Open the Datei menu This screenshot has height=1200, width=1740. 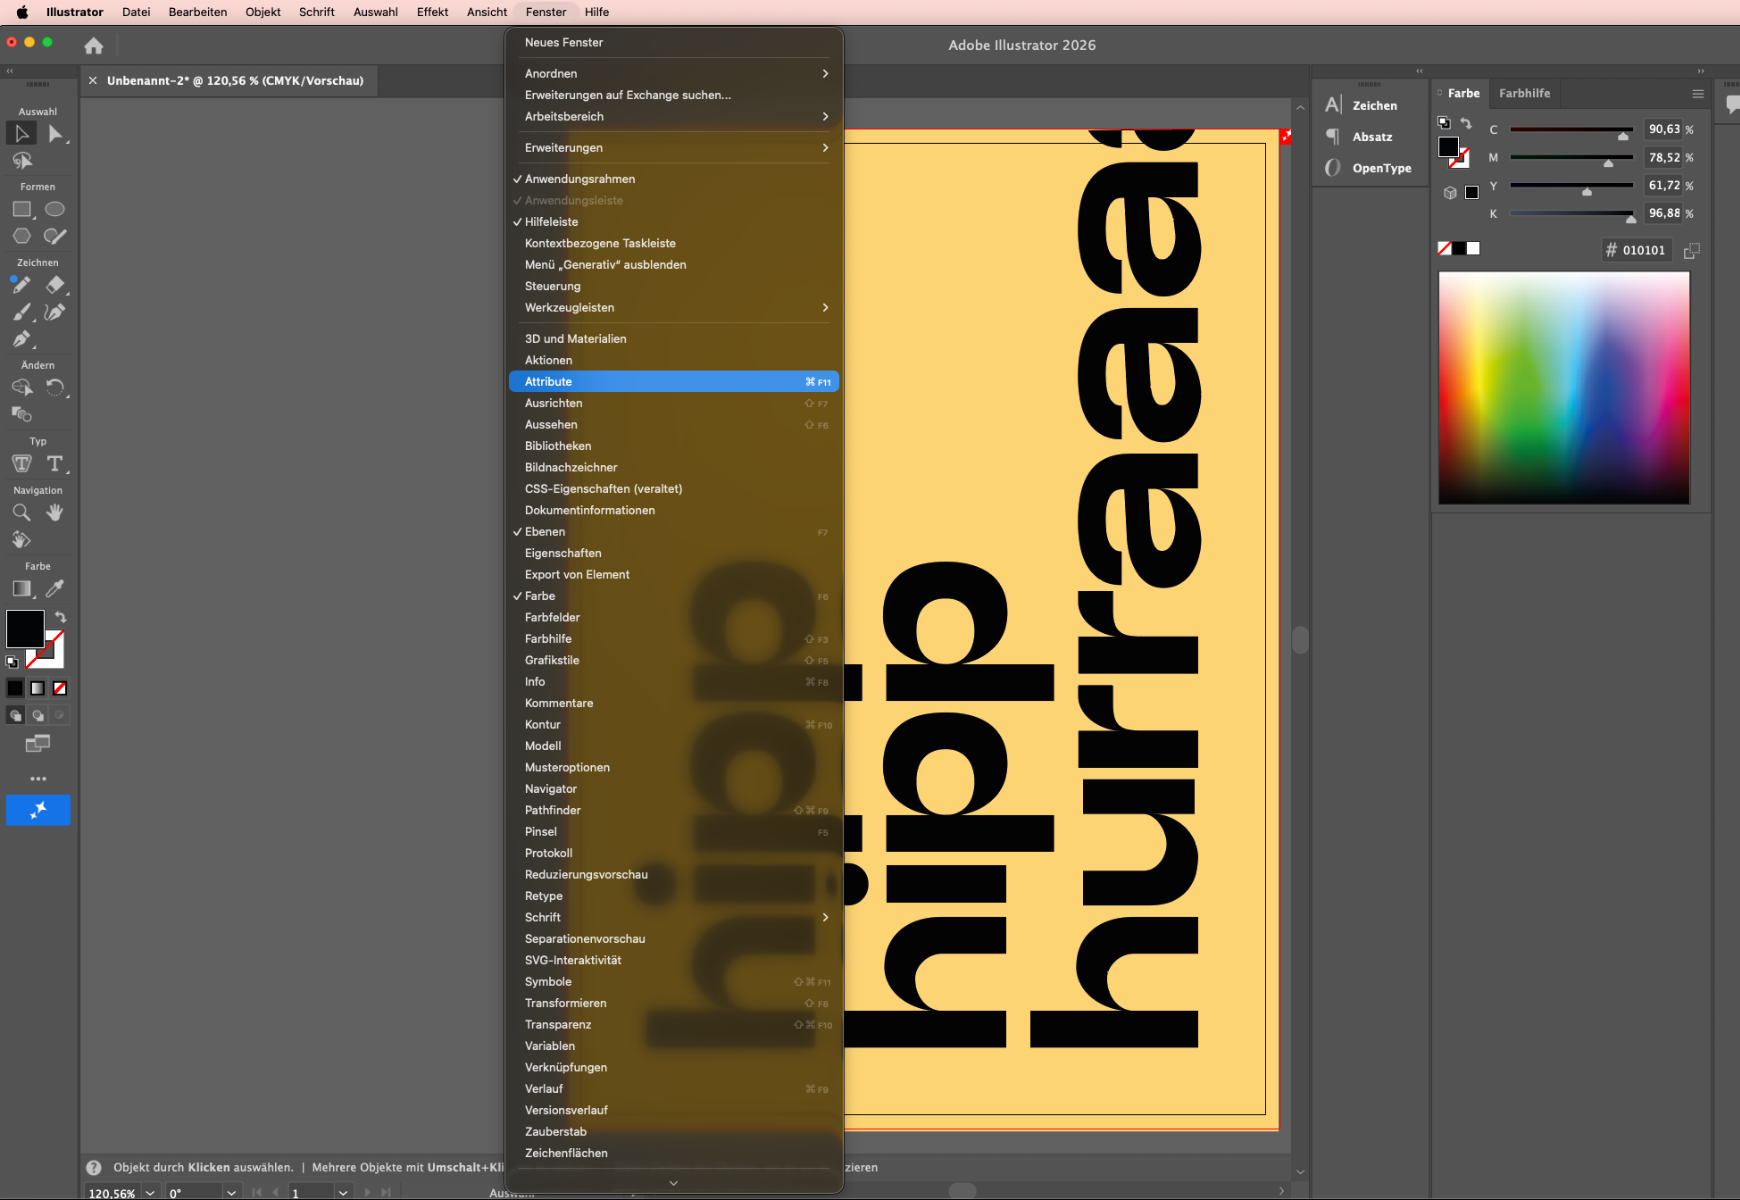pos(136,12)
